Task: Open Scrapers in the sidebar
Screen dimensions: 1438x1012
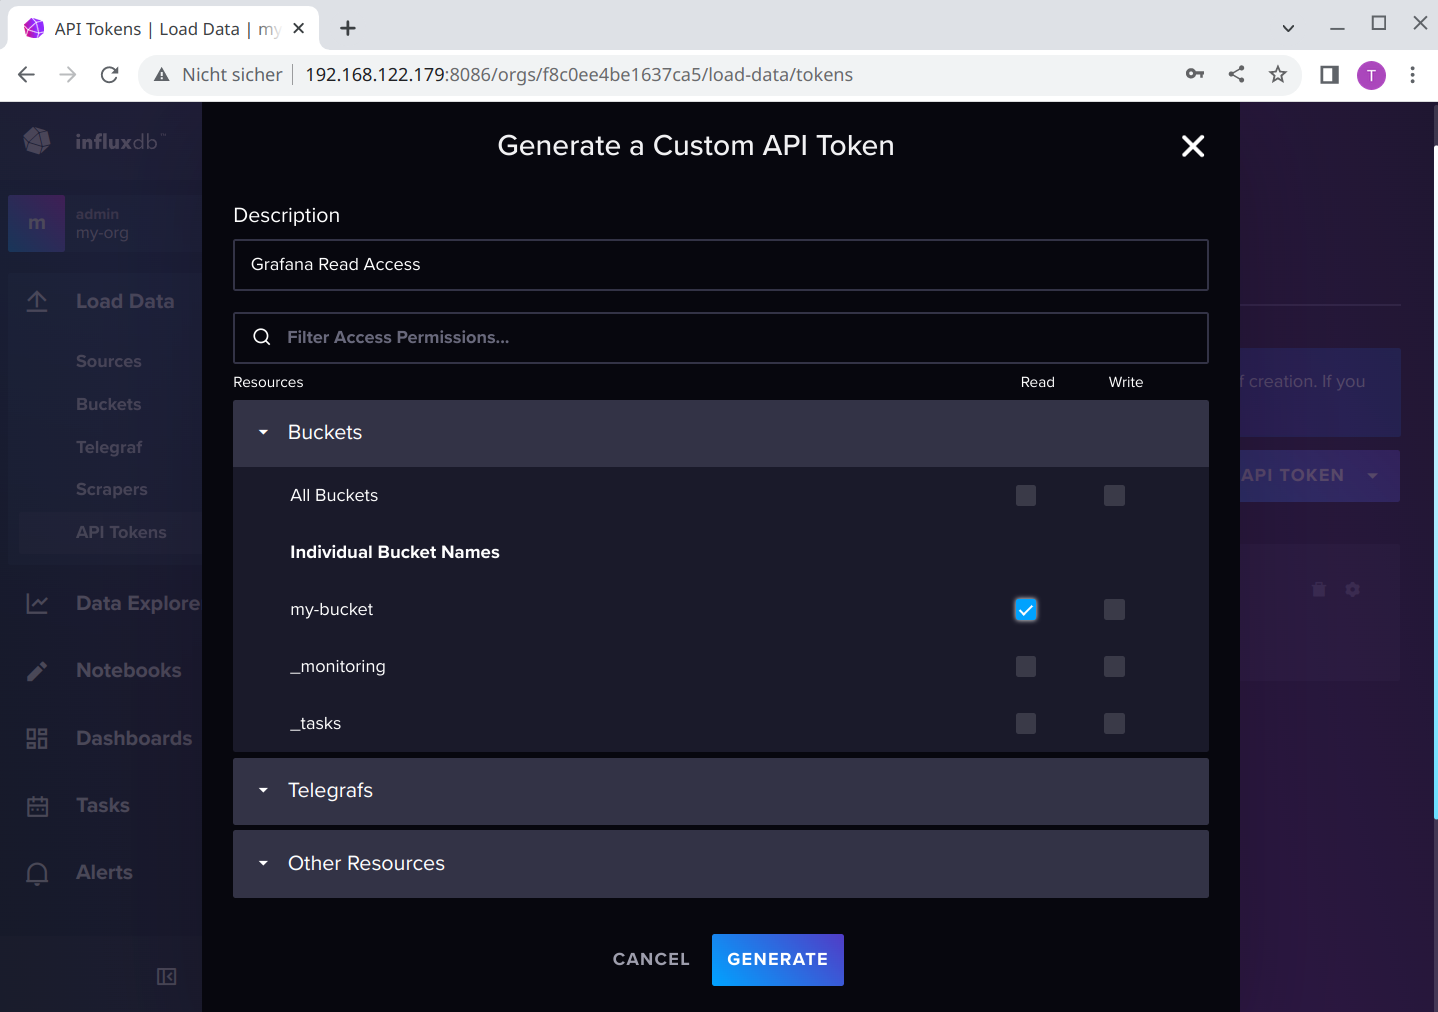Action: click(112, 490)
